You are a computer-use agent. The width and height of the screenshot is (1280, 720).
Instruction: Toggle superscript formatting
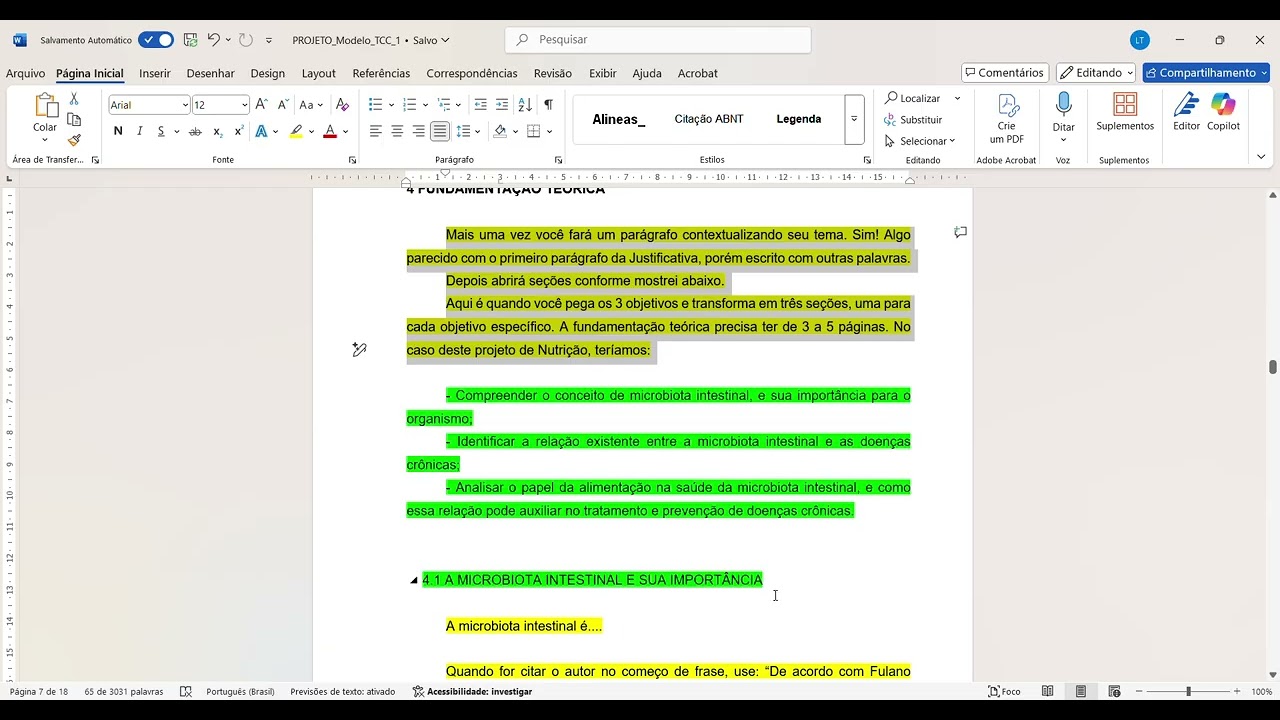pyautogui.click(x=239, y=131)
